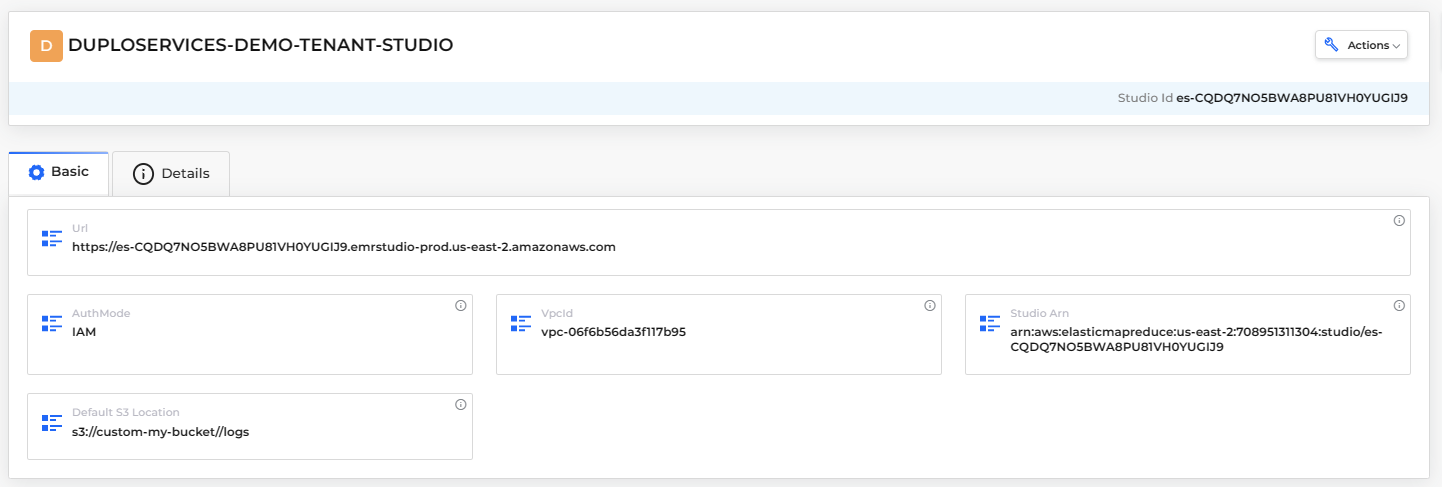The image size is (1442, 487).
Task: Select the Basic tab
Action: (x=58, y=172)
